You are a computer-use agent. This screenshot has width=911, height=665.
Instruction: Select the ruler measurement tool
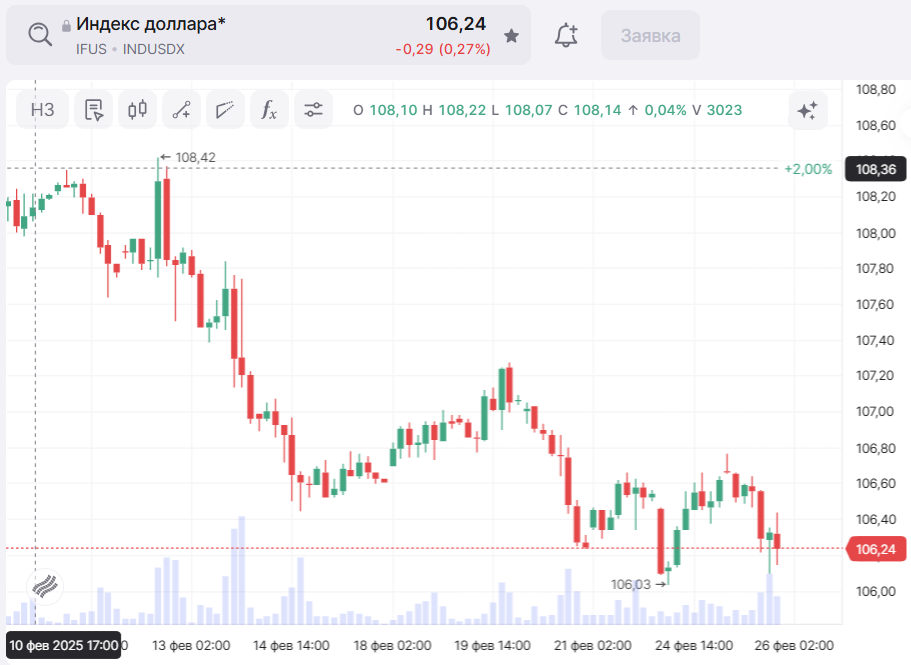tap(225, 110)
